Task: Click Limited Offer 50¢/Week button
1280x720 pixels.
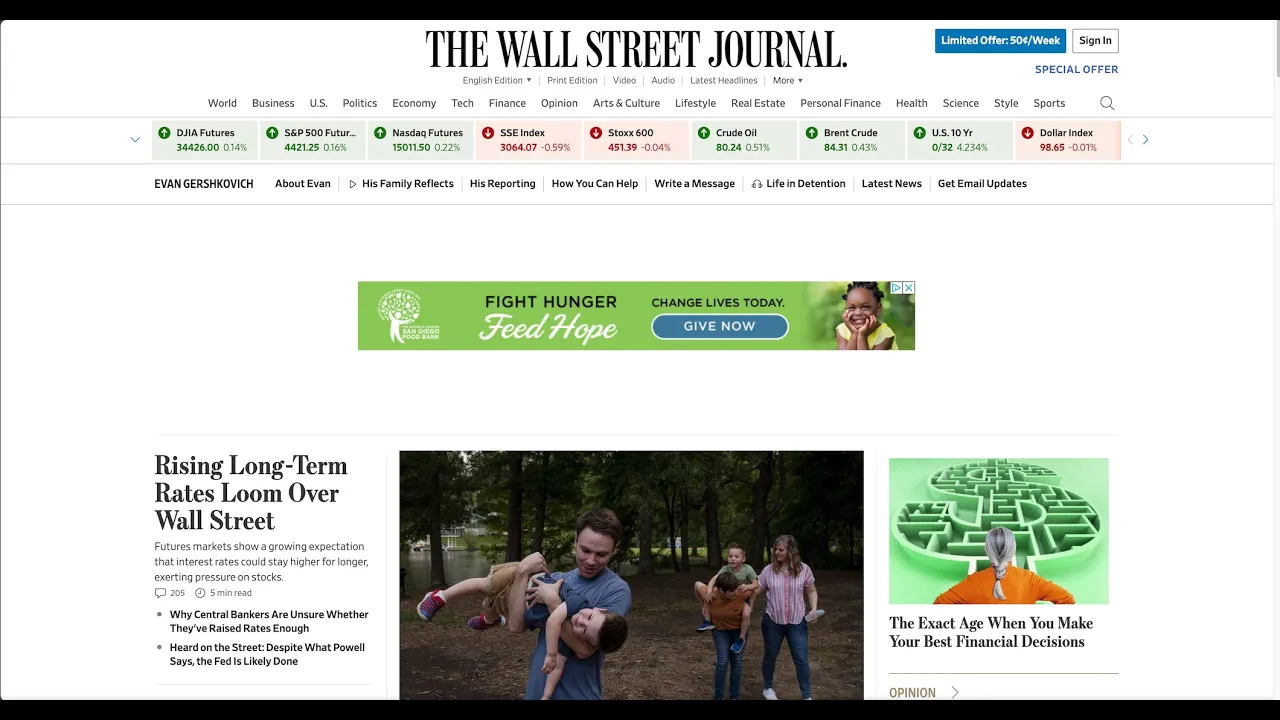Action: (1000, 41)
